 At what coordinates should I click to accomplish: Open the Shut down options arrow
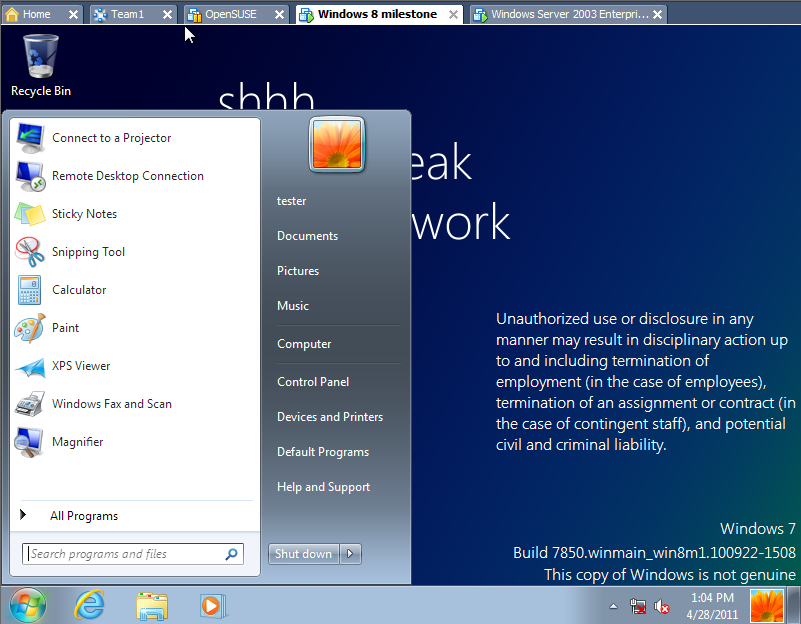pyautogui.click(x=350, y=554)
